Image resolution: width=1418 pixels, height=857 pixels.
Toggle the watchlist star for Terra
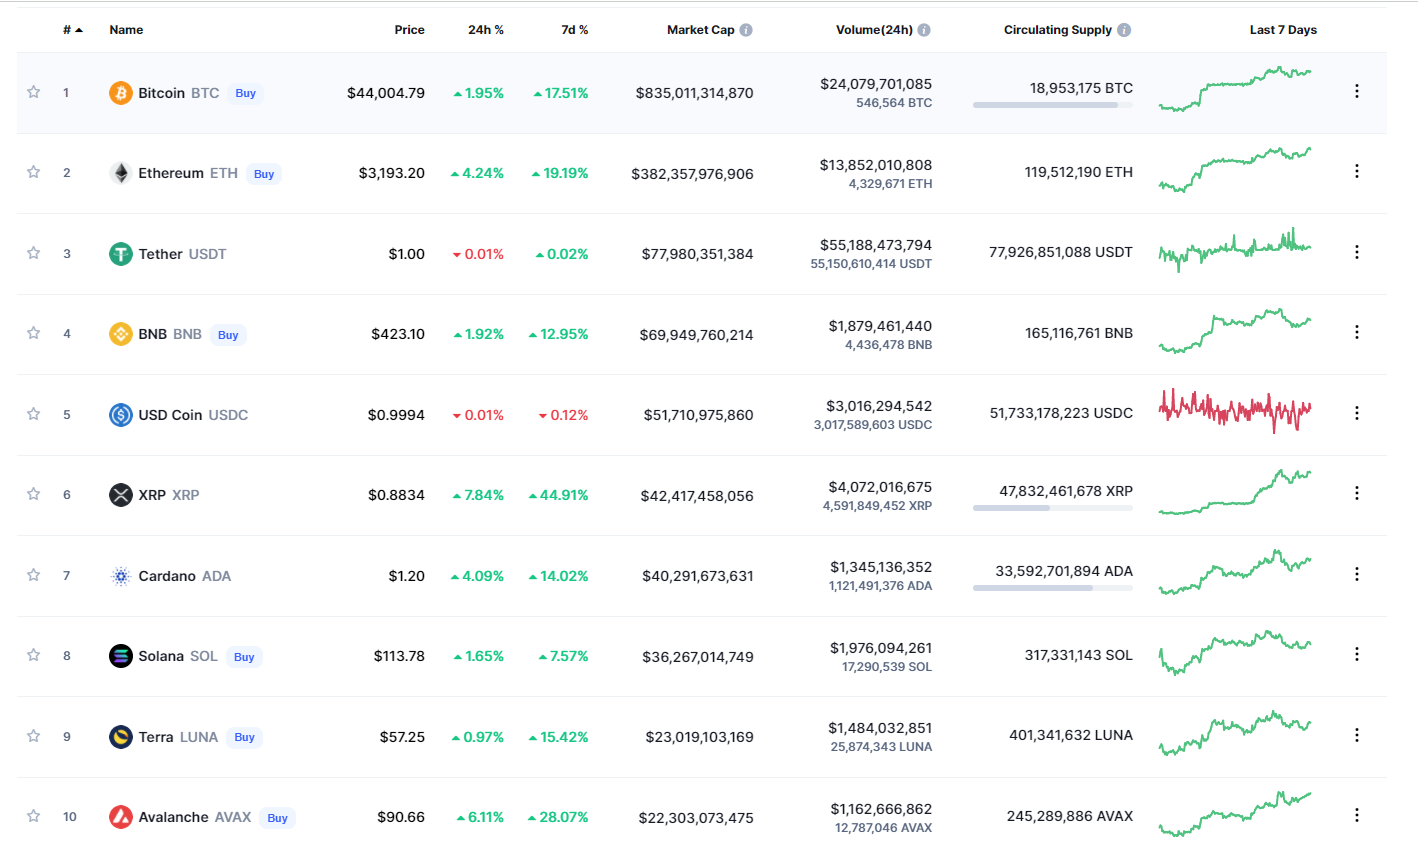click(33, 736)
